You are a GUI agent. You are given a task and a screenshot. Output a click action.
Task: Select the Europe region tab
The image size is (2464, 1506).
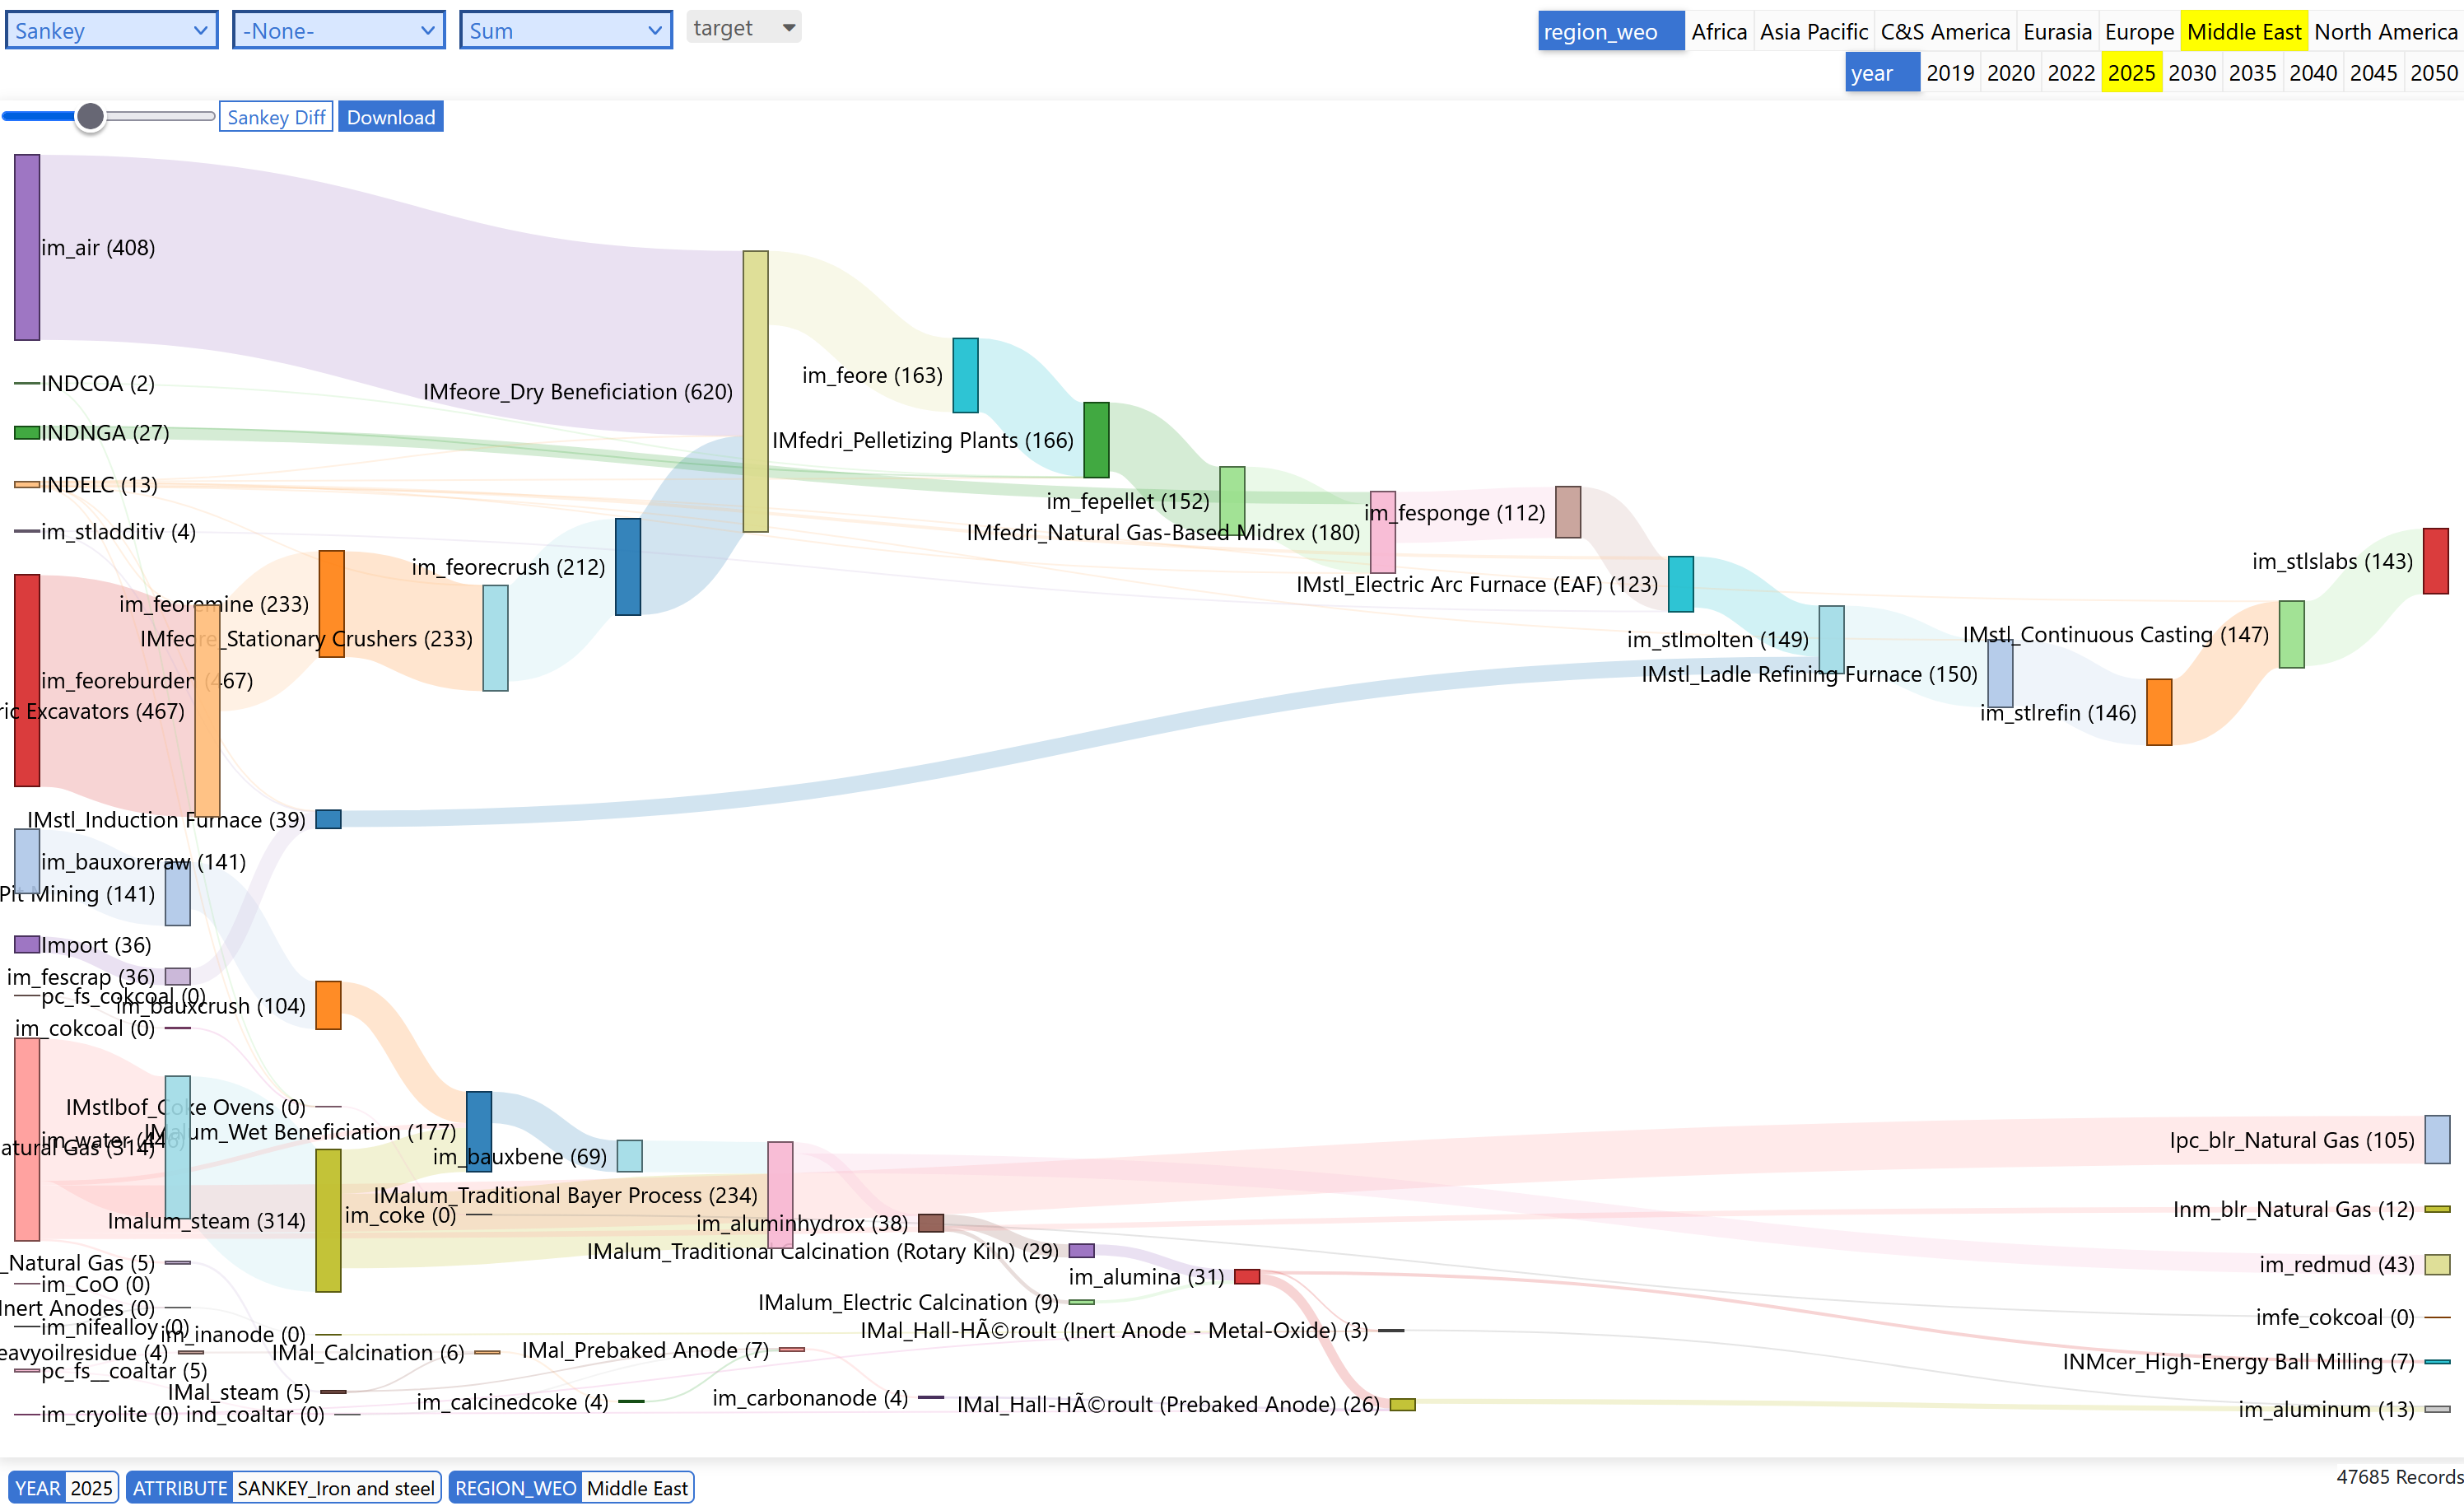pyautogui.click(x=2139, y=31)
